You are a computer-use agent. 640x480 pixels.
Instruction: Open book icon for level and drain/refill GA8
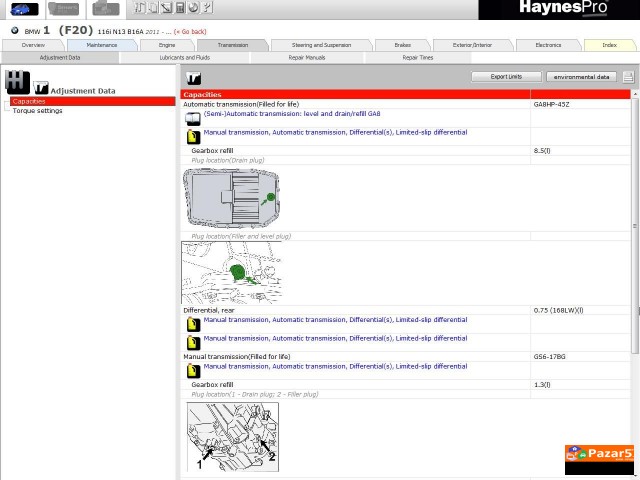194,117
